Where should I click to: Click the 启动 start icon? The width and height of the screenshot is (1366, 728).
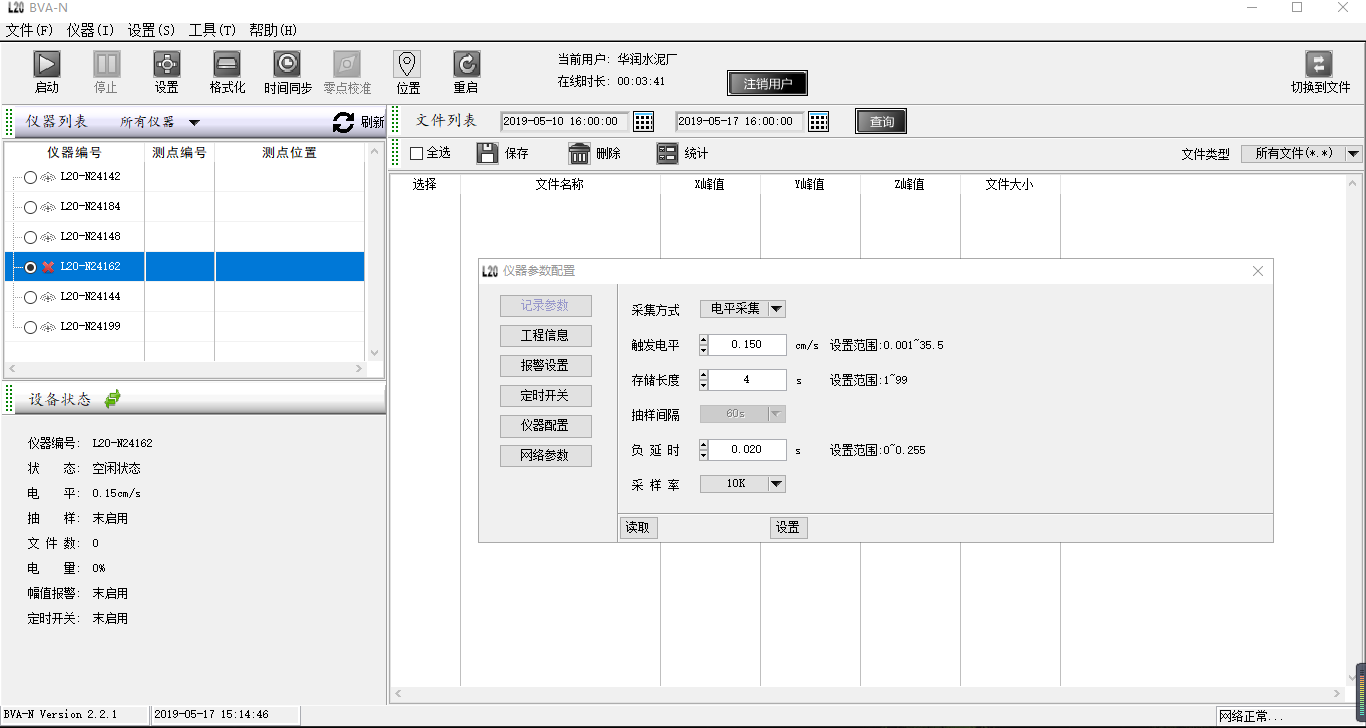(47, 65)
